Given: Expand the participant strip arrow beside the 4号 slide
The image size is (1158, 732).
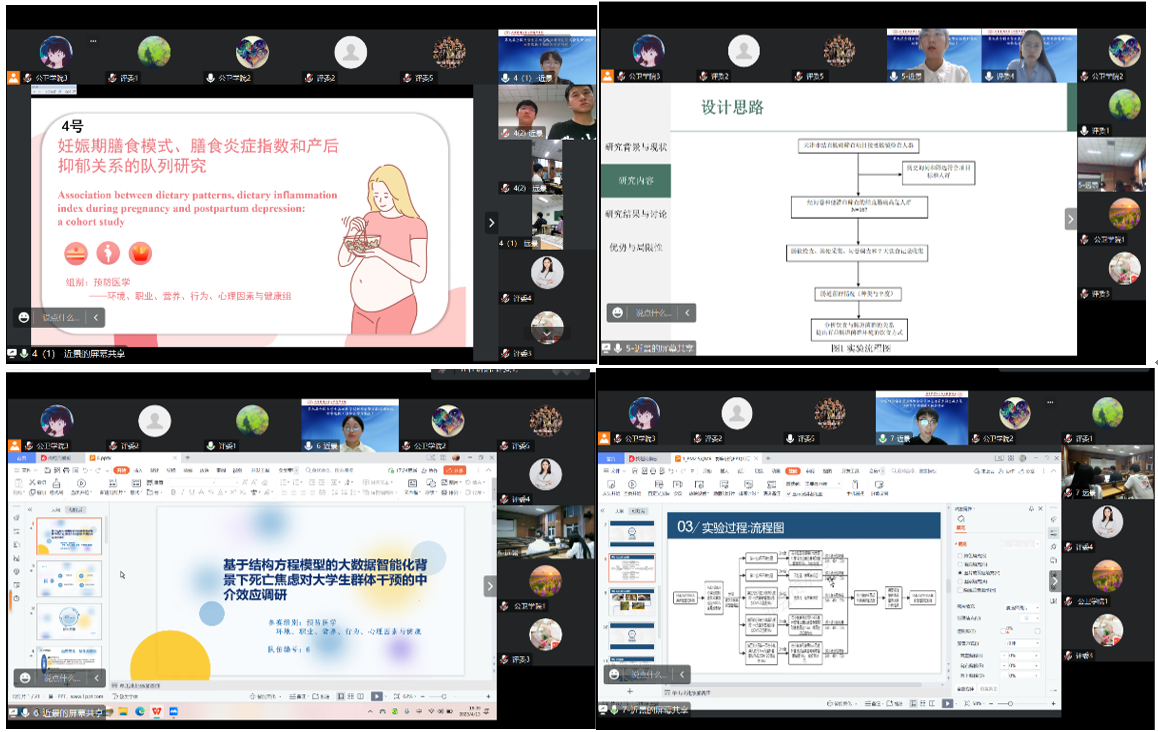Looking at the screenshot, I should point(492,222).
